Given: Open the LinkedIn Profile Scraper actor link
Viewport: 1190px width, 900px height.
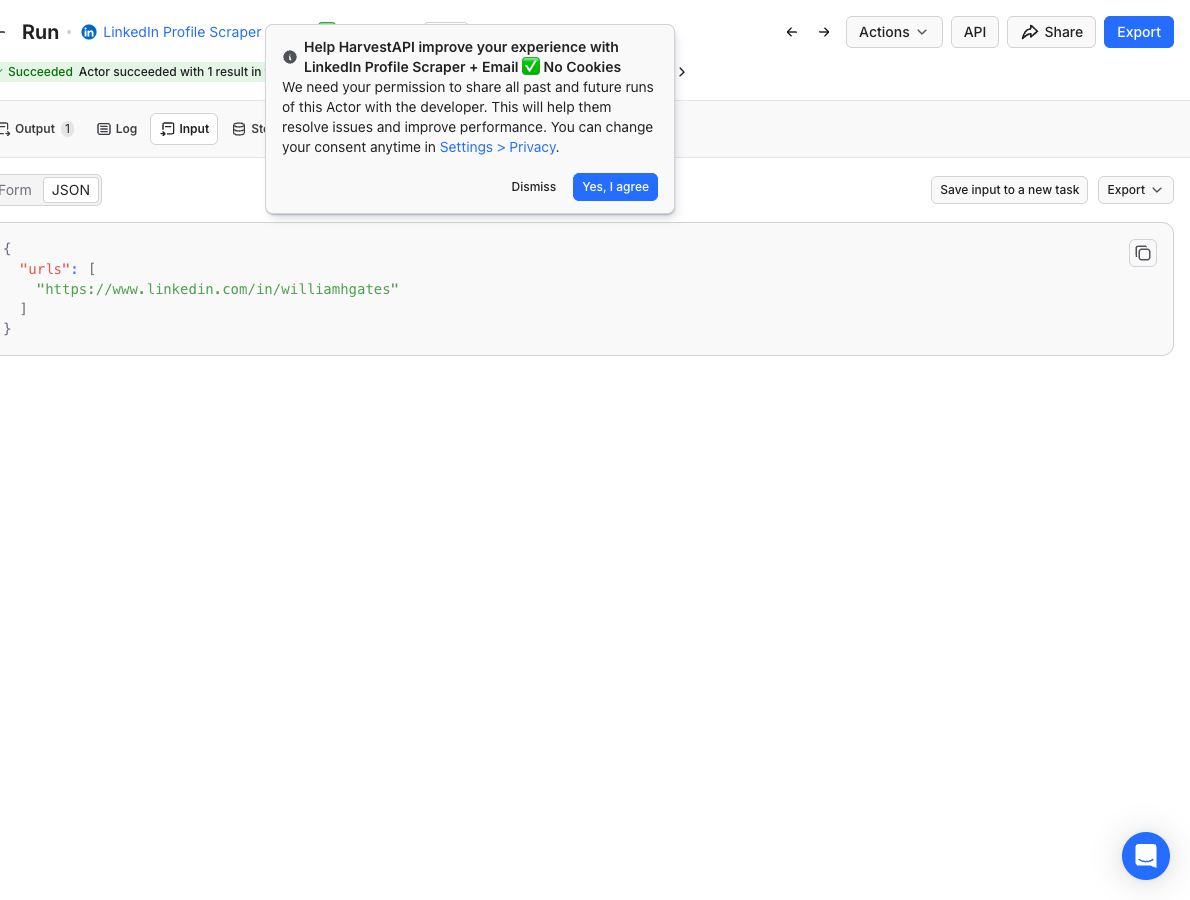Looking at the screenshot, I should [182, 32].
